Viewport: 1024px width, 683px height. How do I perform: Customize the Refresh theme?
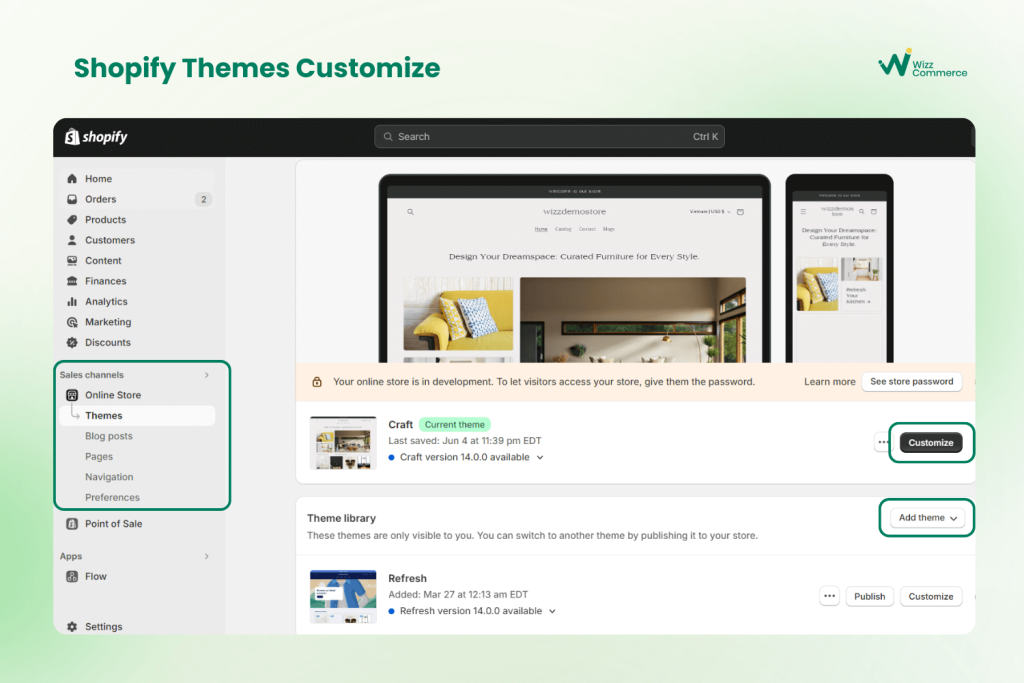click(x=931, y=596)
